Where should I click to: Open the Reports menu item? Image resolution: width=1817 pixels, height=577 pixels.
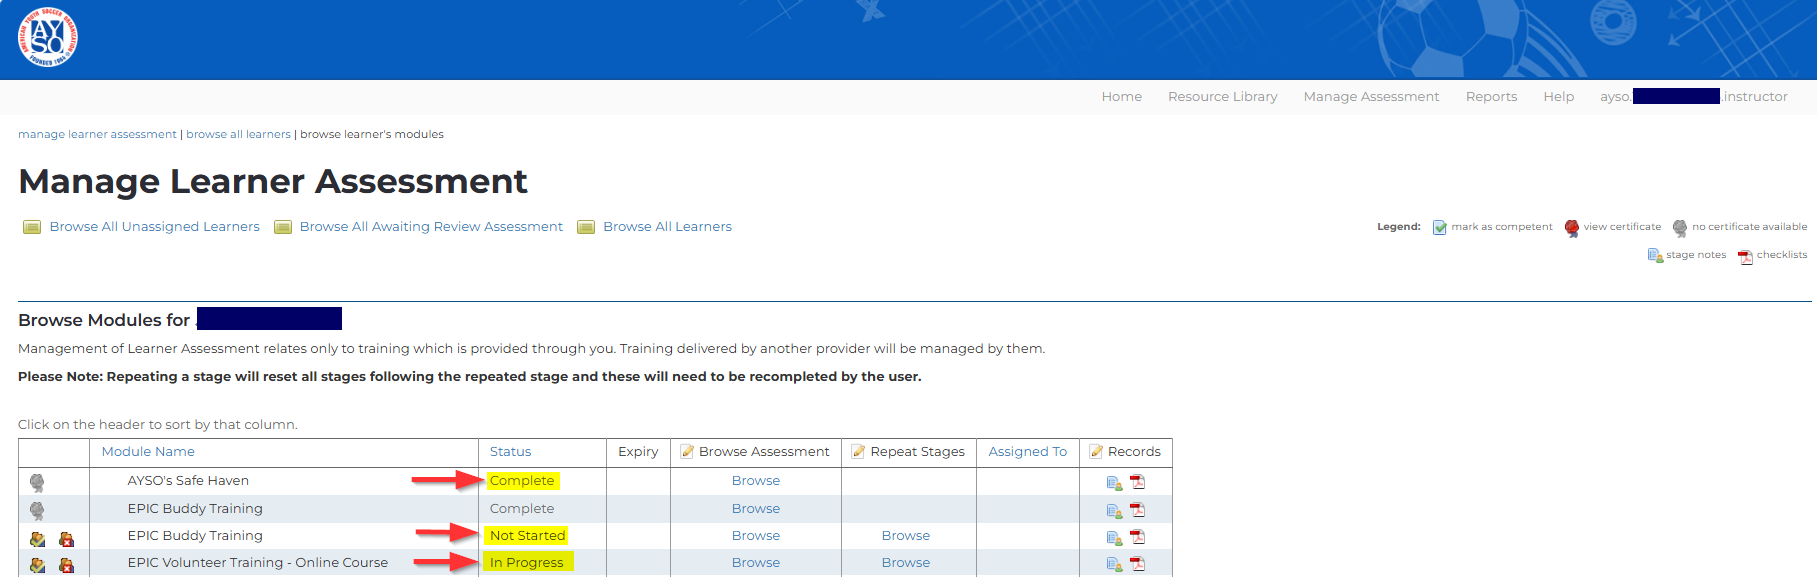1491,97
